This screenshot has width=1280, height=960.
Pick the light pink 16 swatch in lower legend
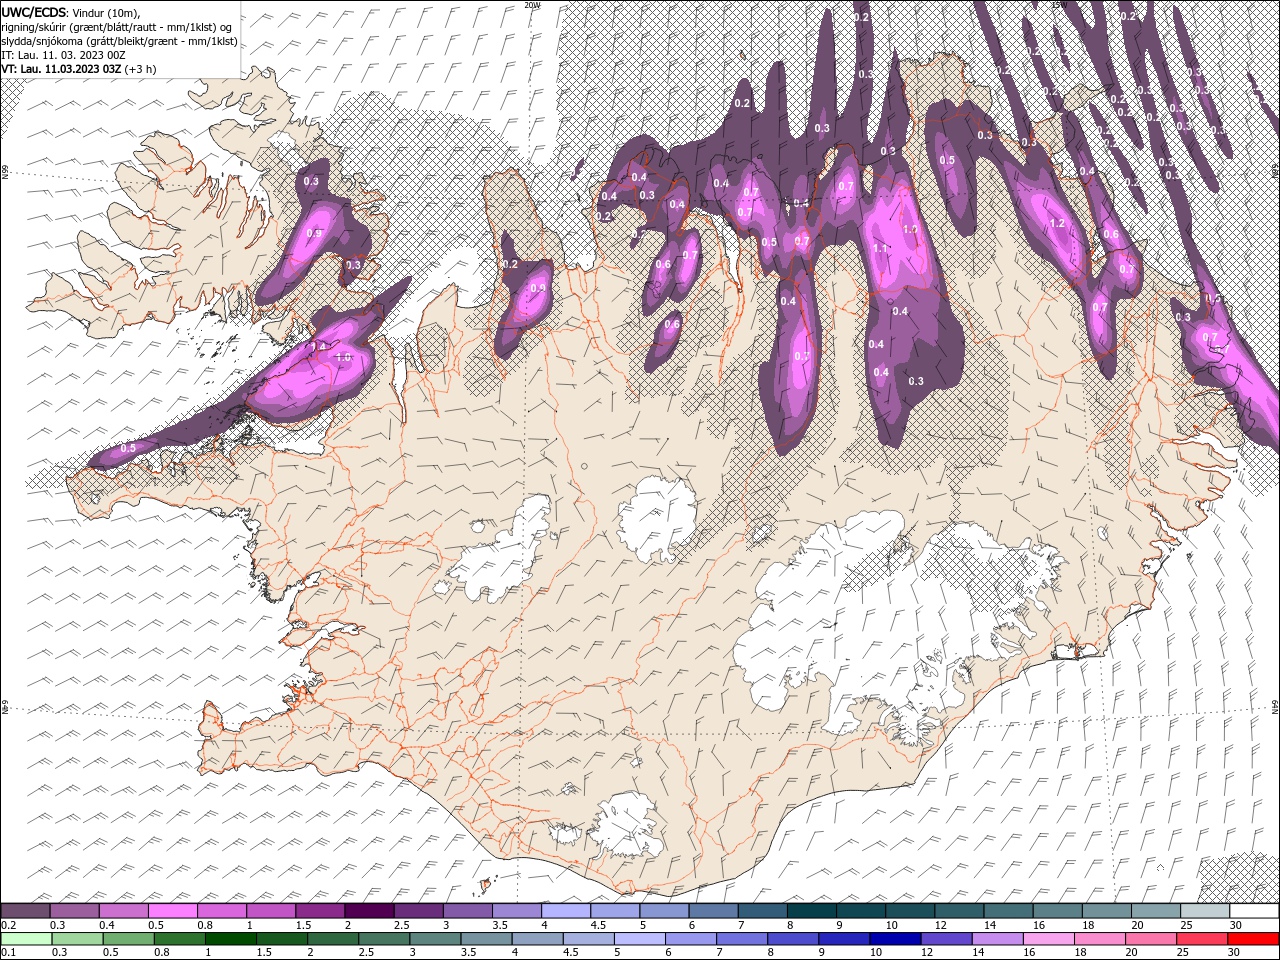coord(1049,939)
